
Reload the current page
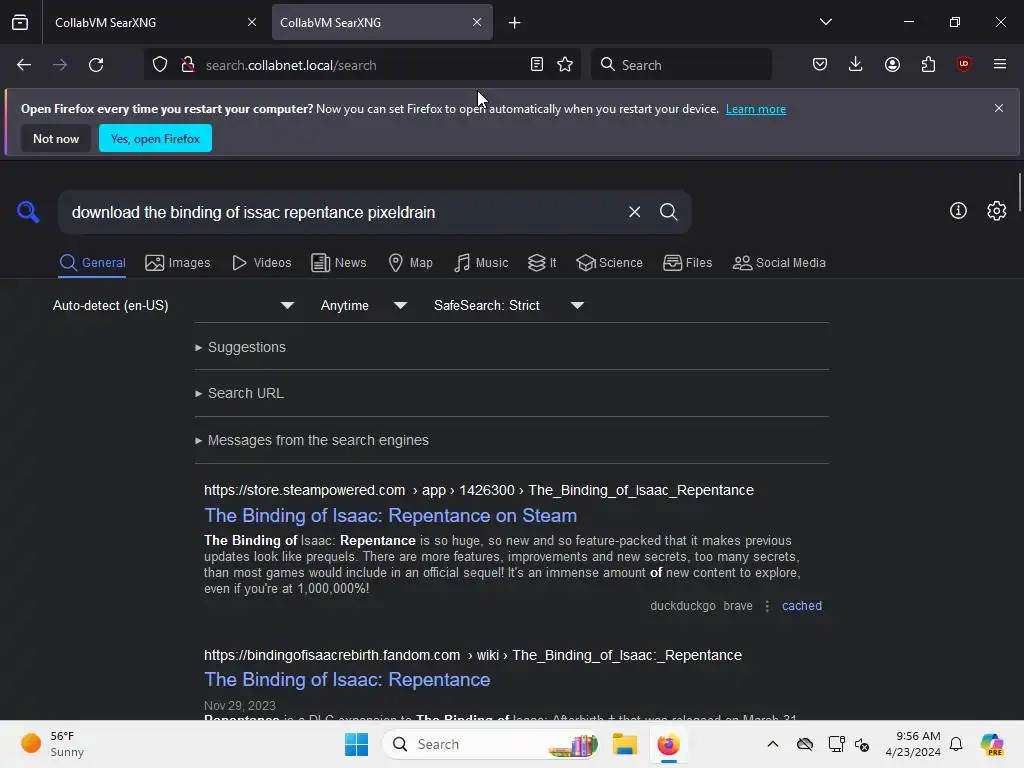96,65
